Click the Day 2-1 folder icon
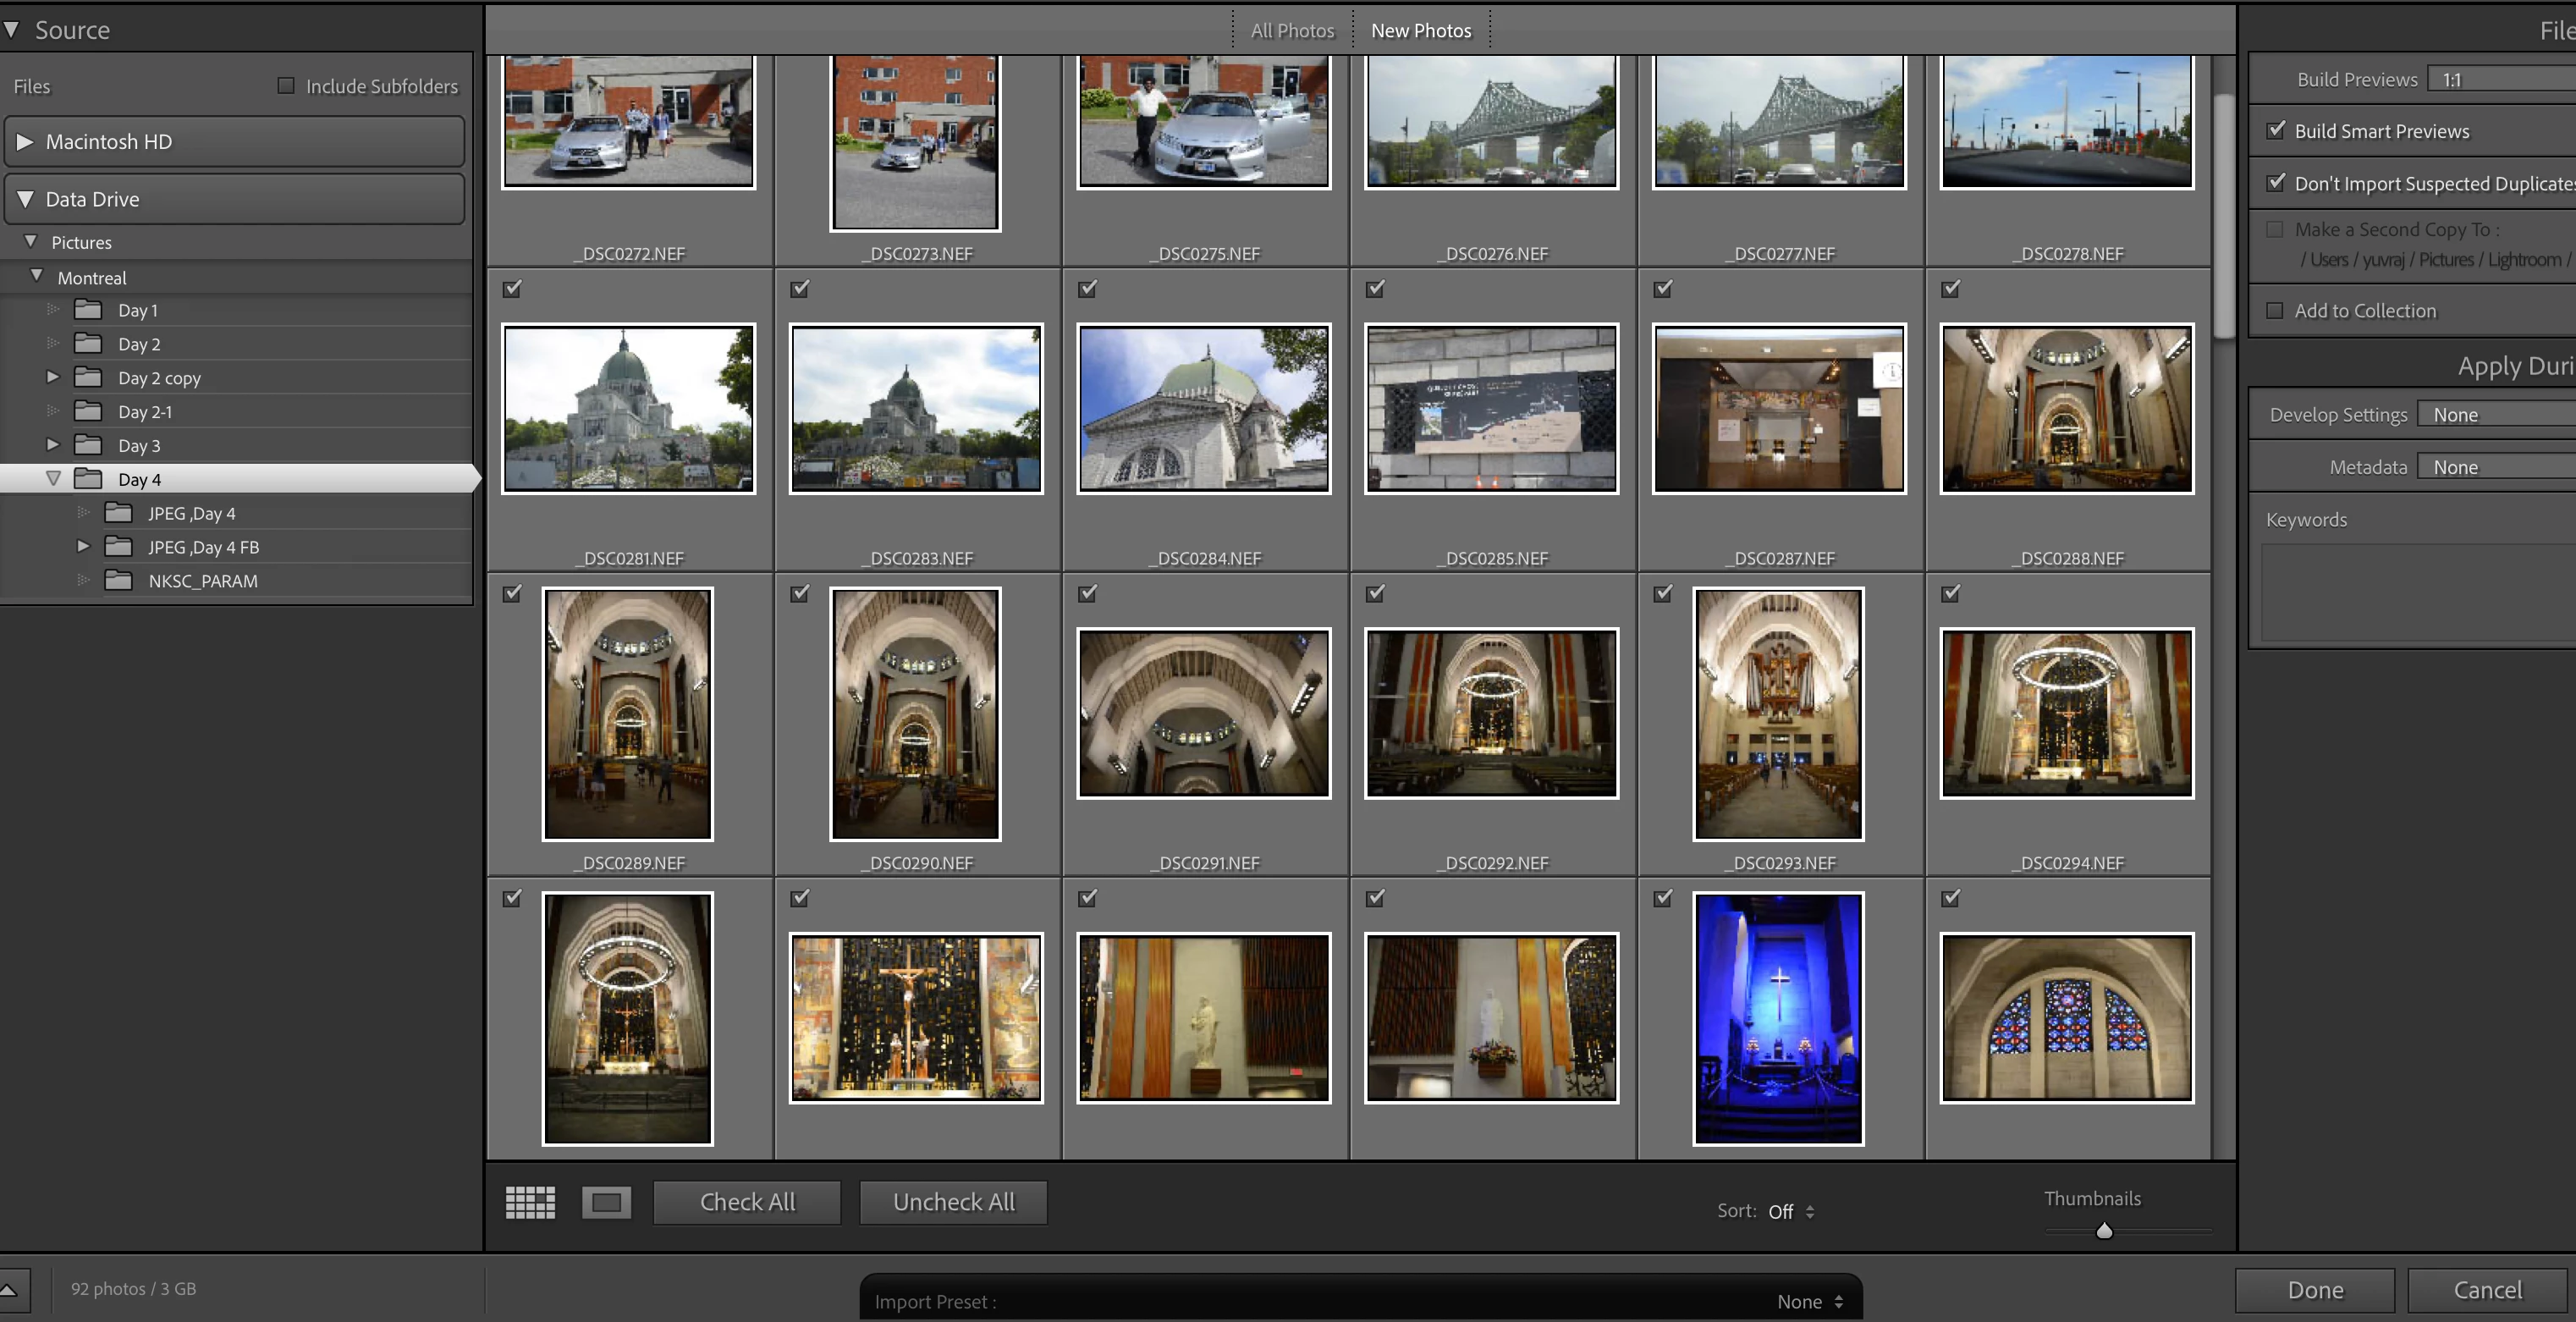The image size is (2576, 1322). click(88, 411)
